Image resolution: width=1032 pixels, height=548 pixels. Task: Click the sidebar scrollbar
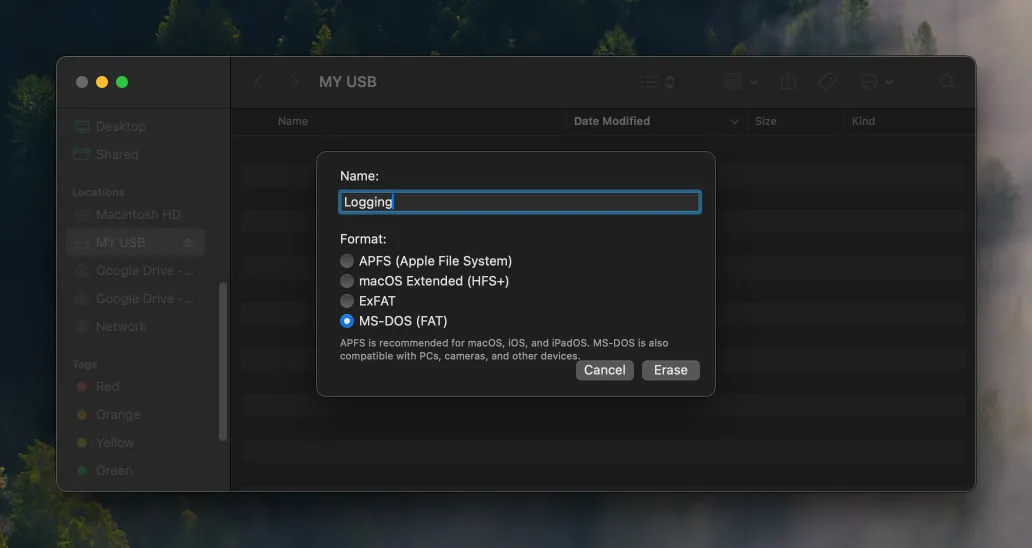tap(223, 362)
